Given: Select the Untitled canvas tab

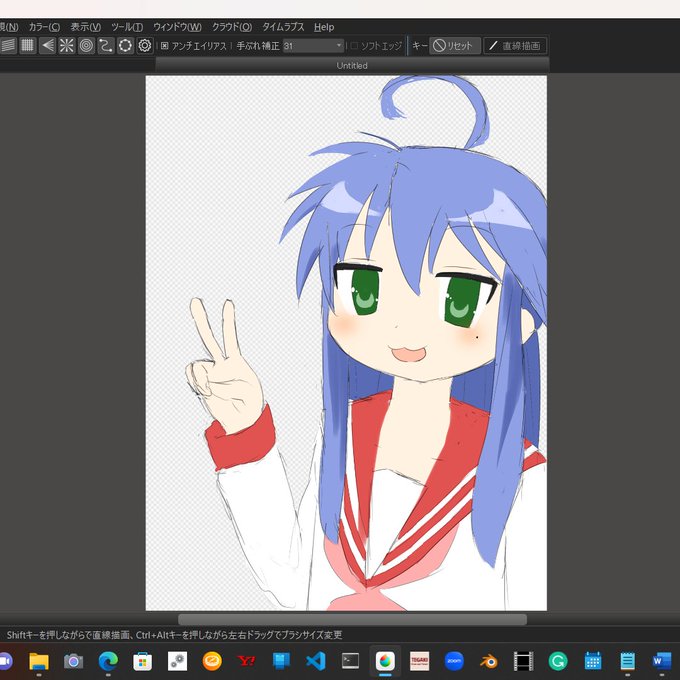Looking at the screenshot, I should (x=352, y=65).
